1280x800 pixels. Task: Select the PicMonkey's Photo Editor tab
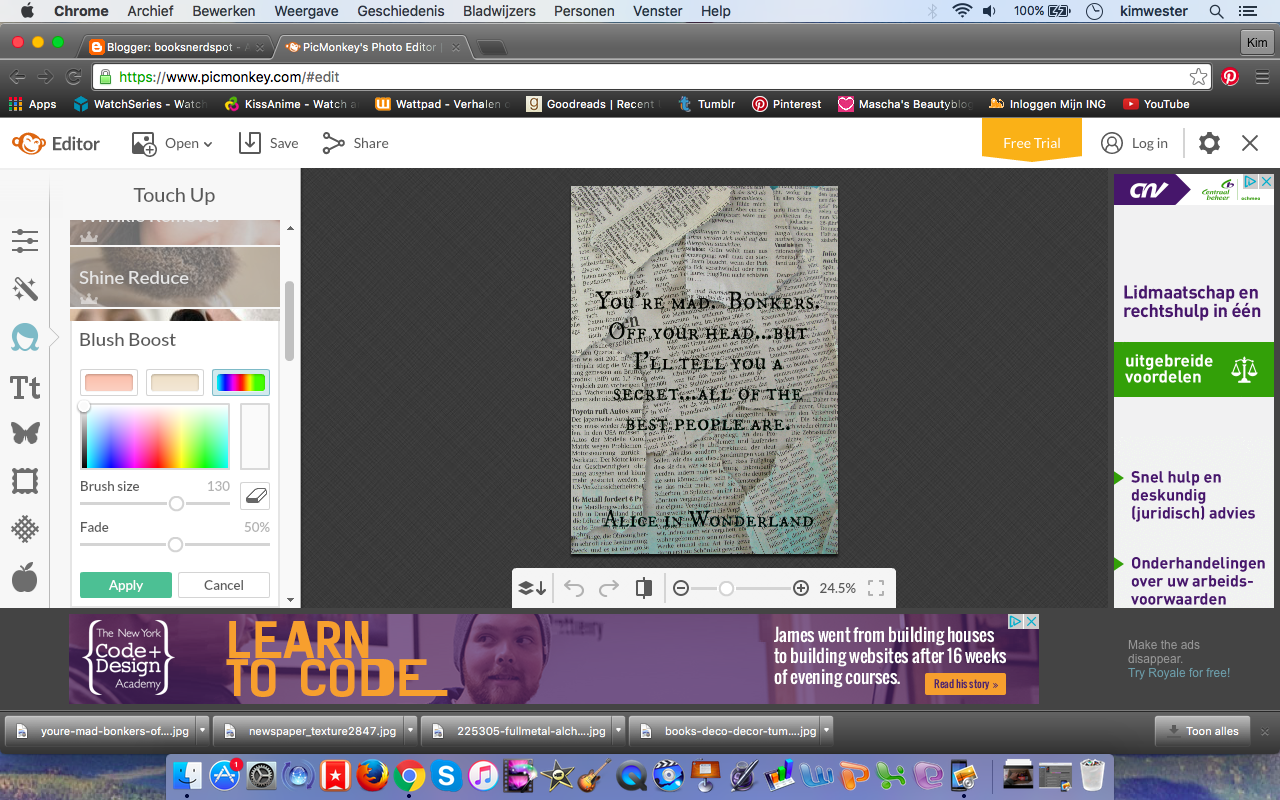click(x=370, y=47)
